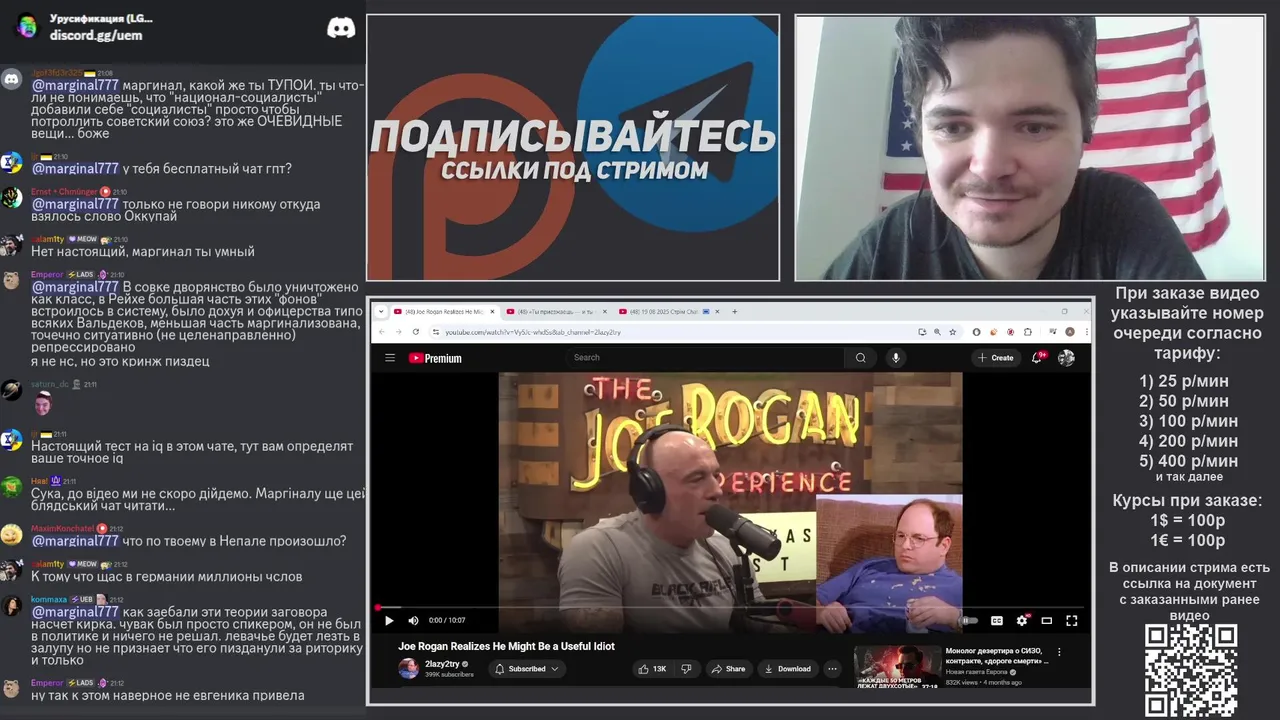This screenshot has width=1280, height=720.
Task: Reload the YouTube page
Action: pos(416,332)
